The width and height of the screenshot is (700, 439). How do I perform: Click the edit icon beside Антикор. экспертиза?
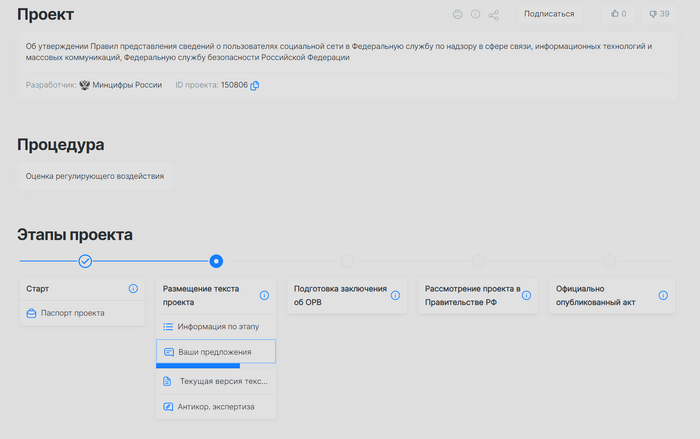coord(168,406)
